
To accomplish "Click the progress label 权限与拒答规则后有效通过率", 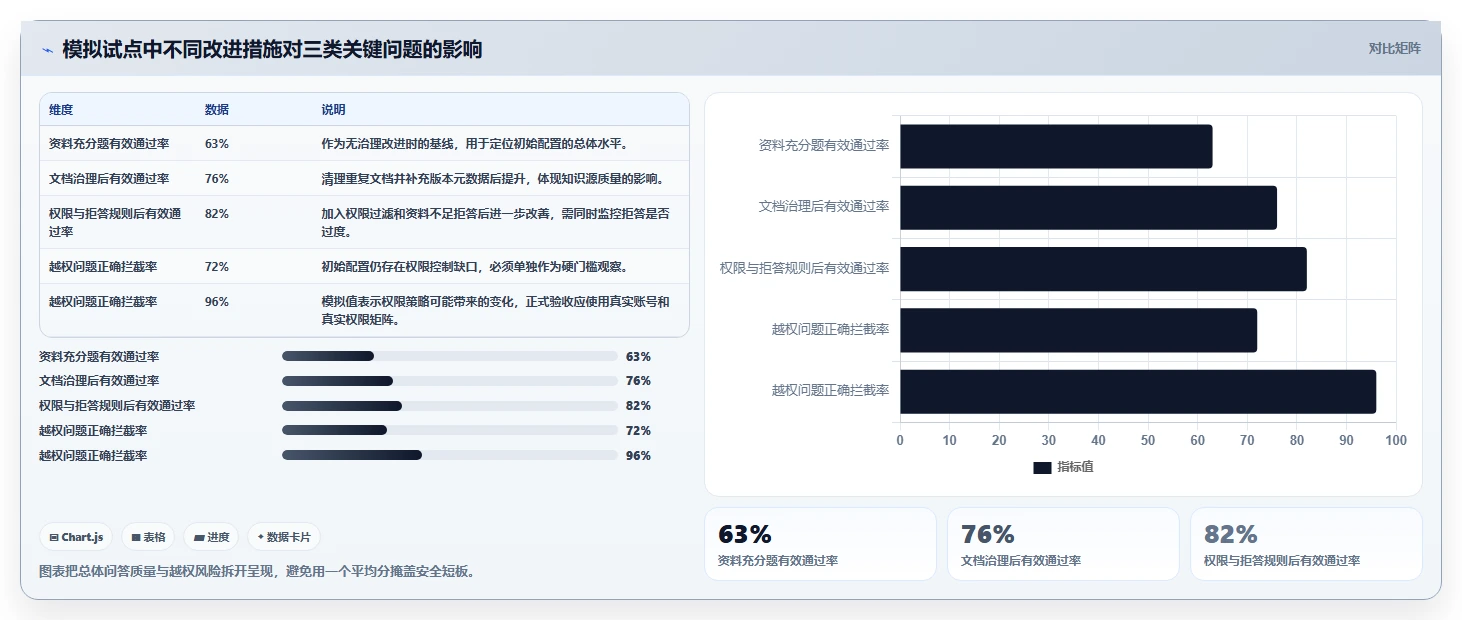I will coord(117,406).
